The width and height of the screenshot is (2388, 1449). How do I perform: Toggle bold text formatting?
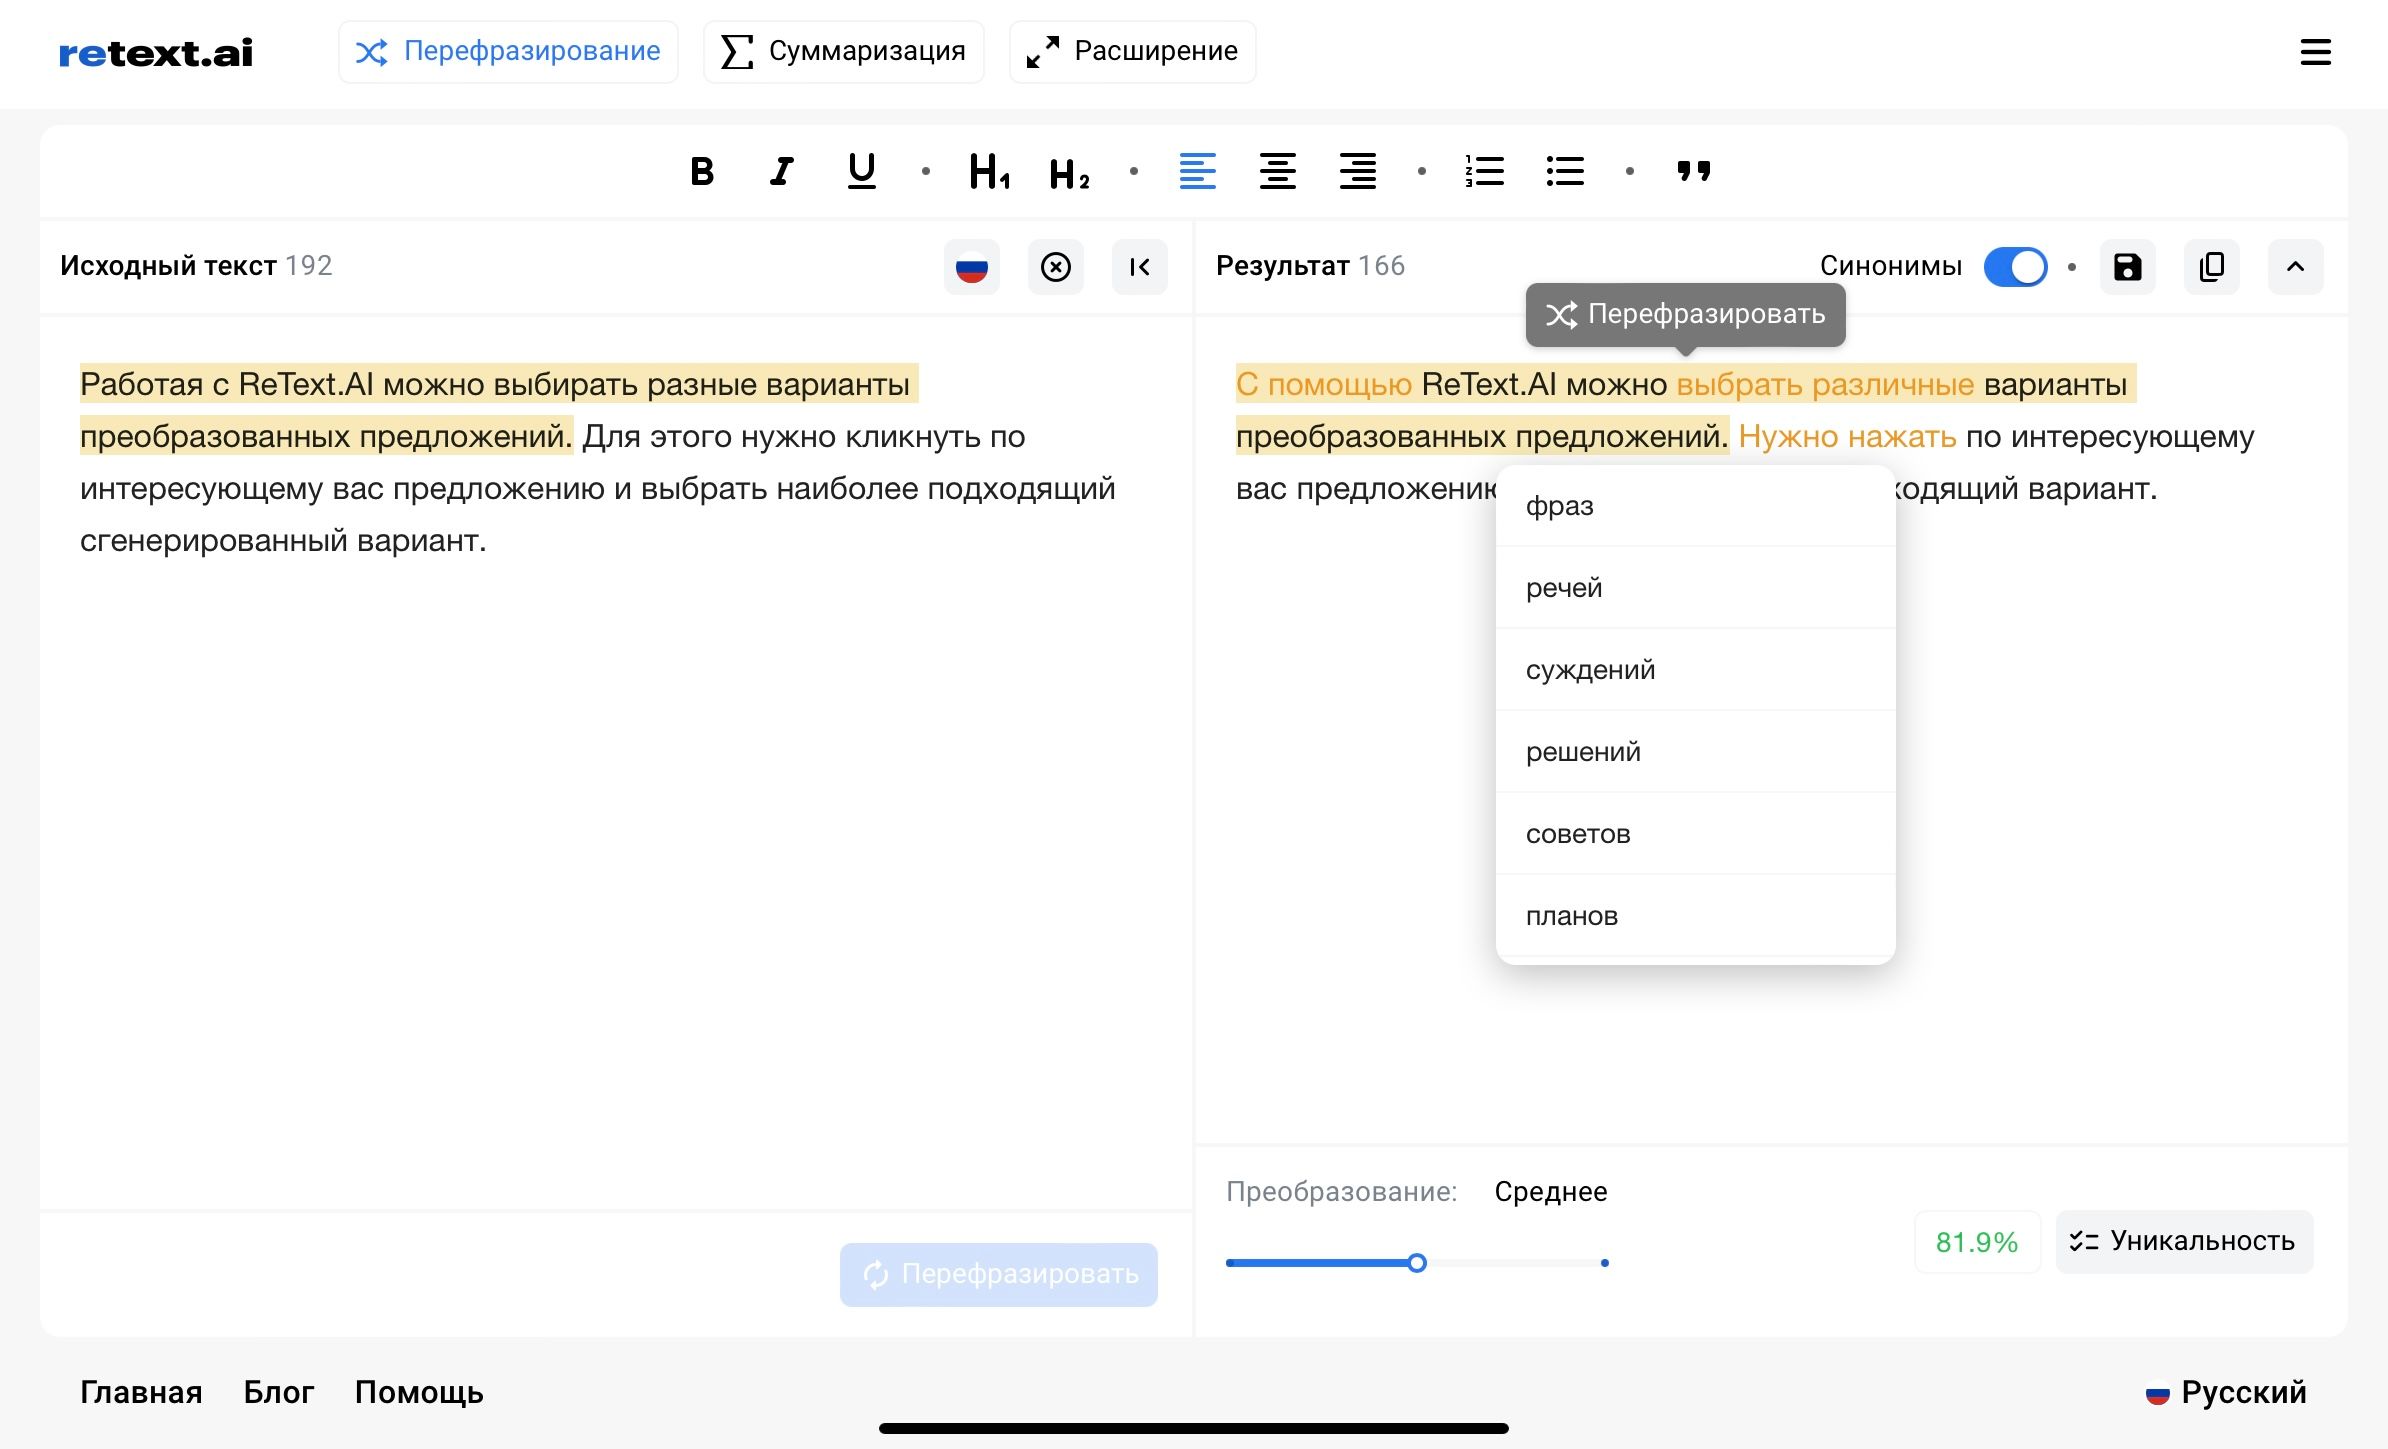702,171
